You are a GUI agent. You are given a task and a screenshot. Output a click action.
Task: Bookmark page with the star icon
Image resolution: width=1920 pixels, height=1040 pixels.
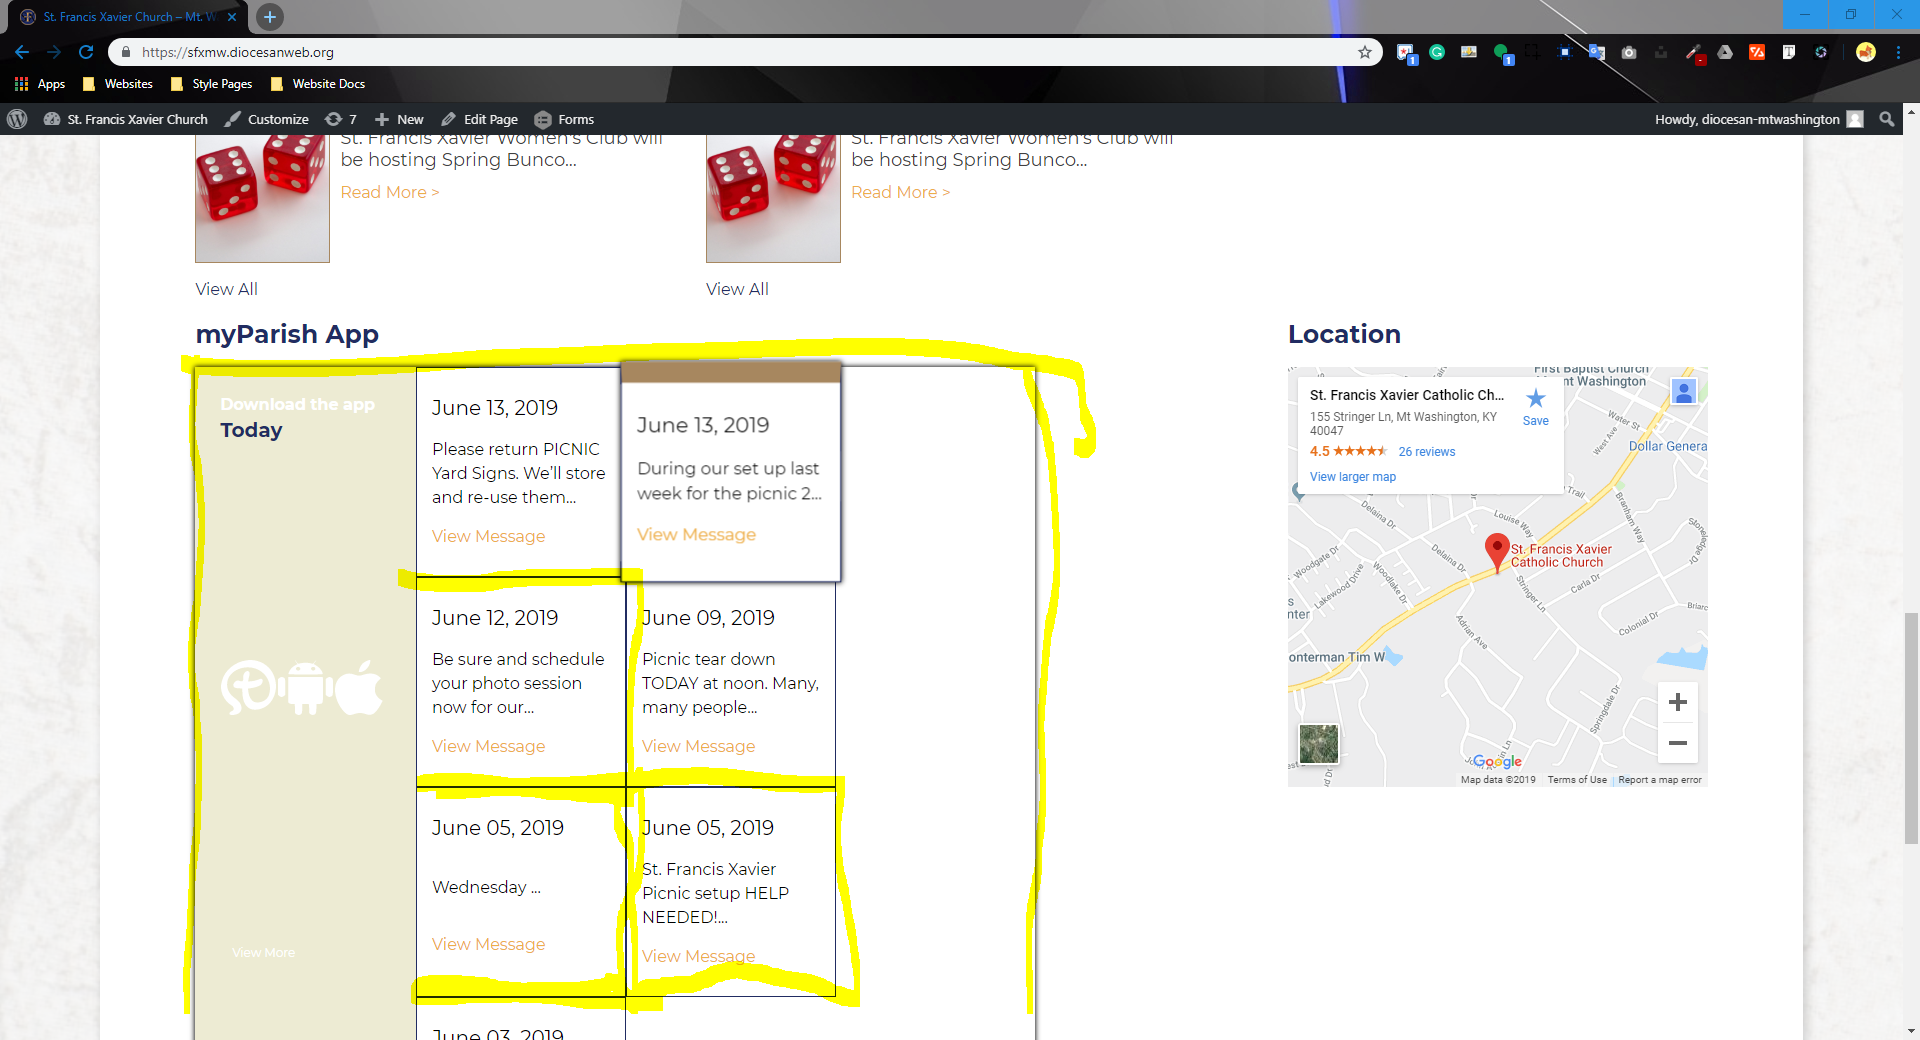1364,52
